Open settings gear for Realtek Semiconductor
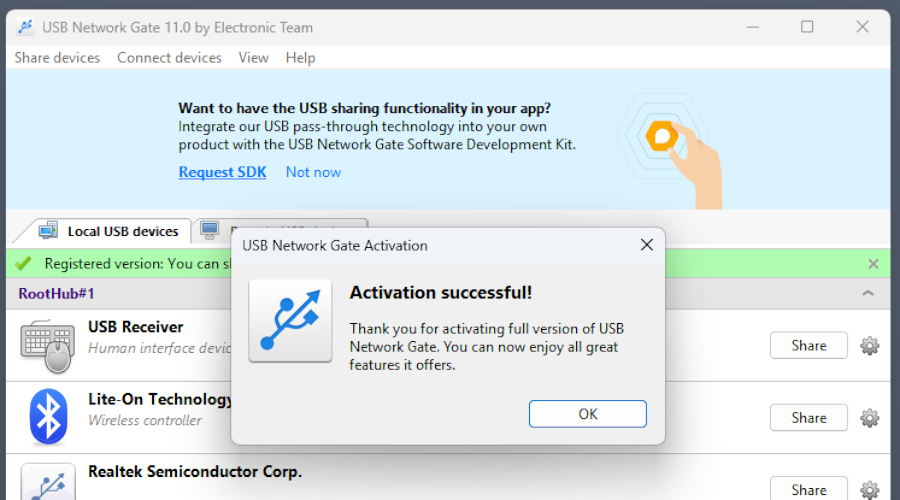This screenshot has width=900, height=500. 870,490
